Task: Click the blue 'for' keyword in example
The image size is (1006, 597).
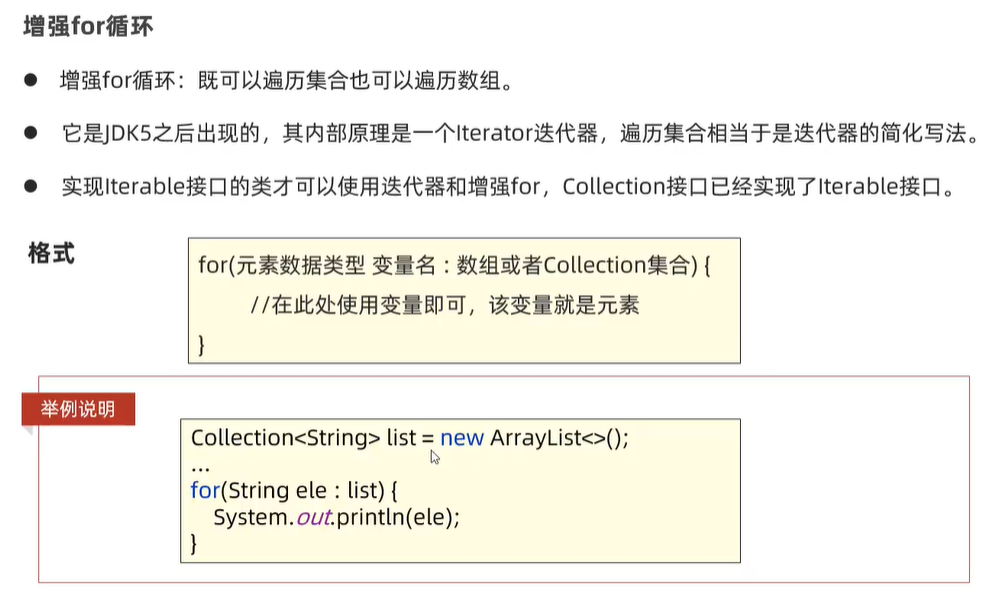Action: click(203, 491)
